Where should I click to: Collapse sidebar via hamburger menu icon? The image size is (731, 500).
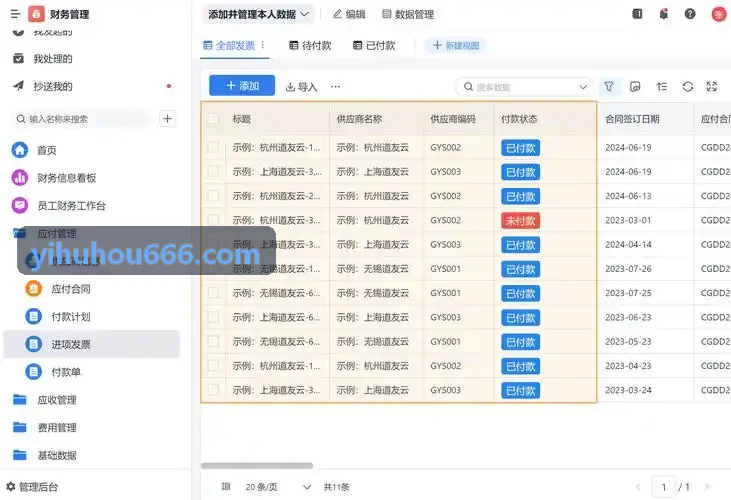(15, 14)
